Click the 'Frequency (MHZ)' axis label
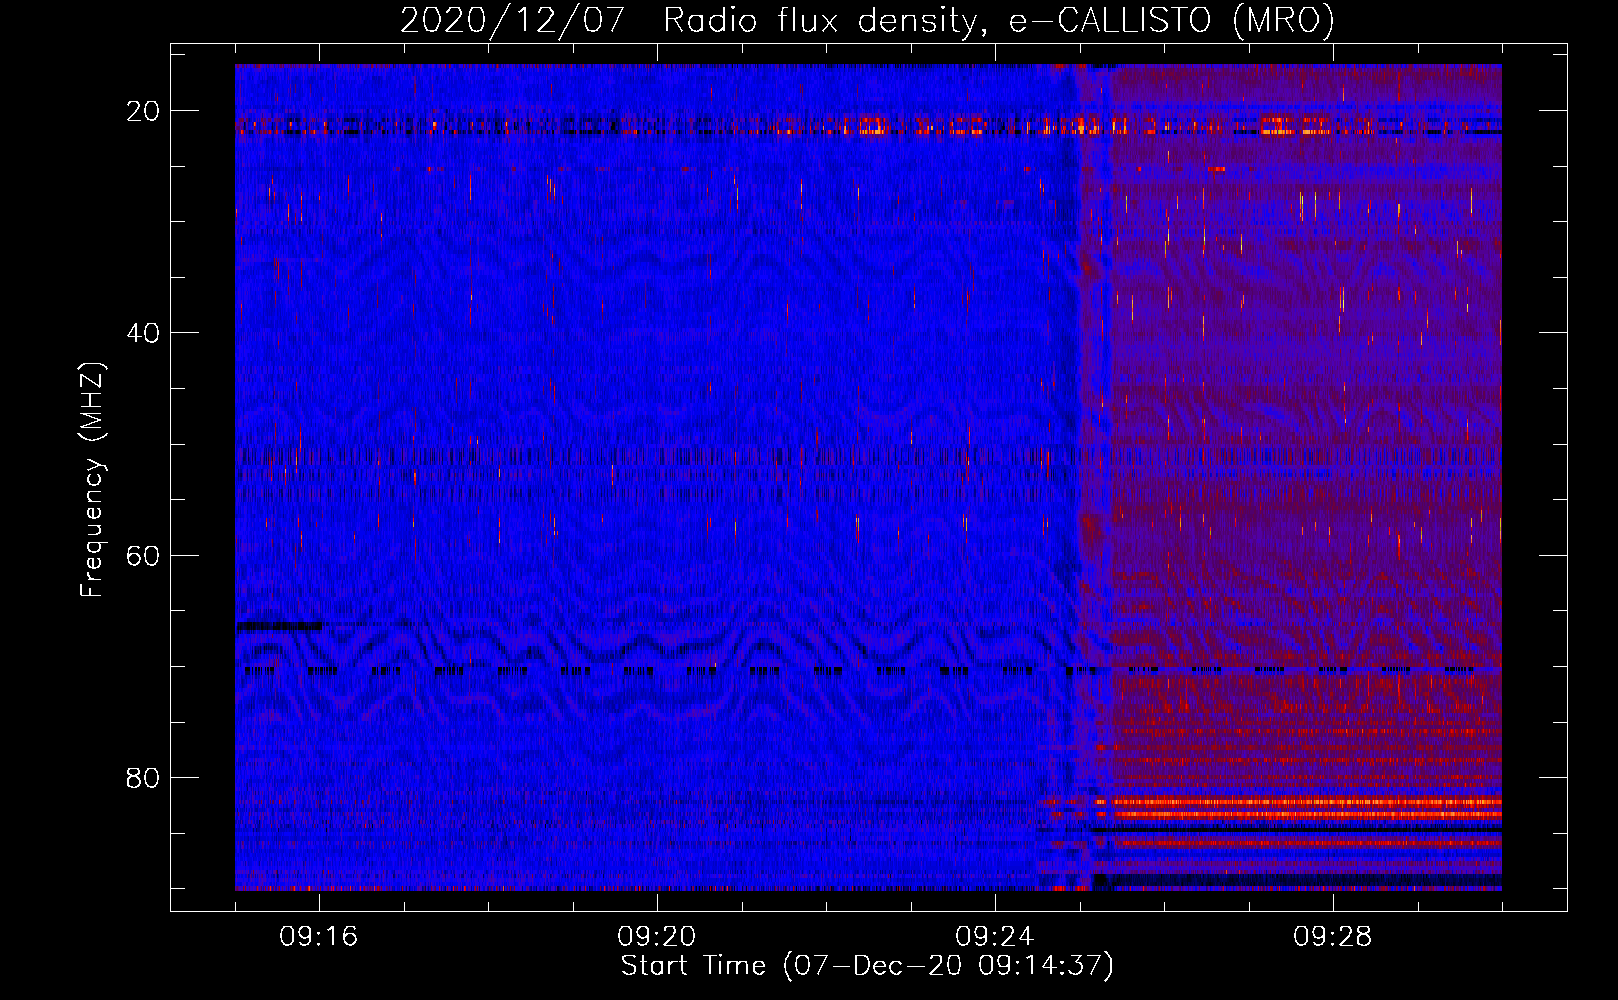The height and width of the screenshot is (1000, 1618). [92, 481]
